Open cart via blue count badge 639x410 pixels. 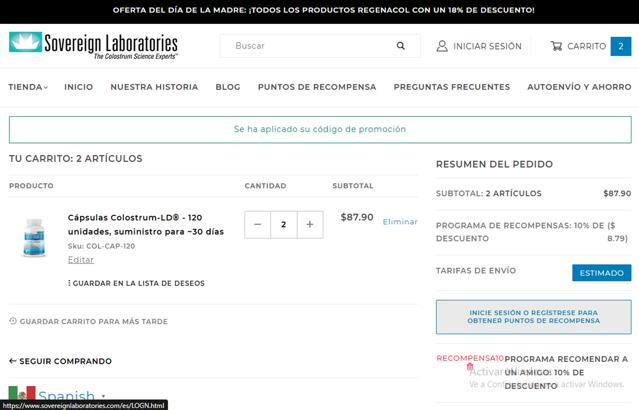click(x=621, y=46)
